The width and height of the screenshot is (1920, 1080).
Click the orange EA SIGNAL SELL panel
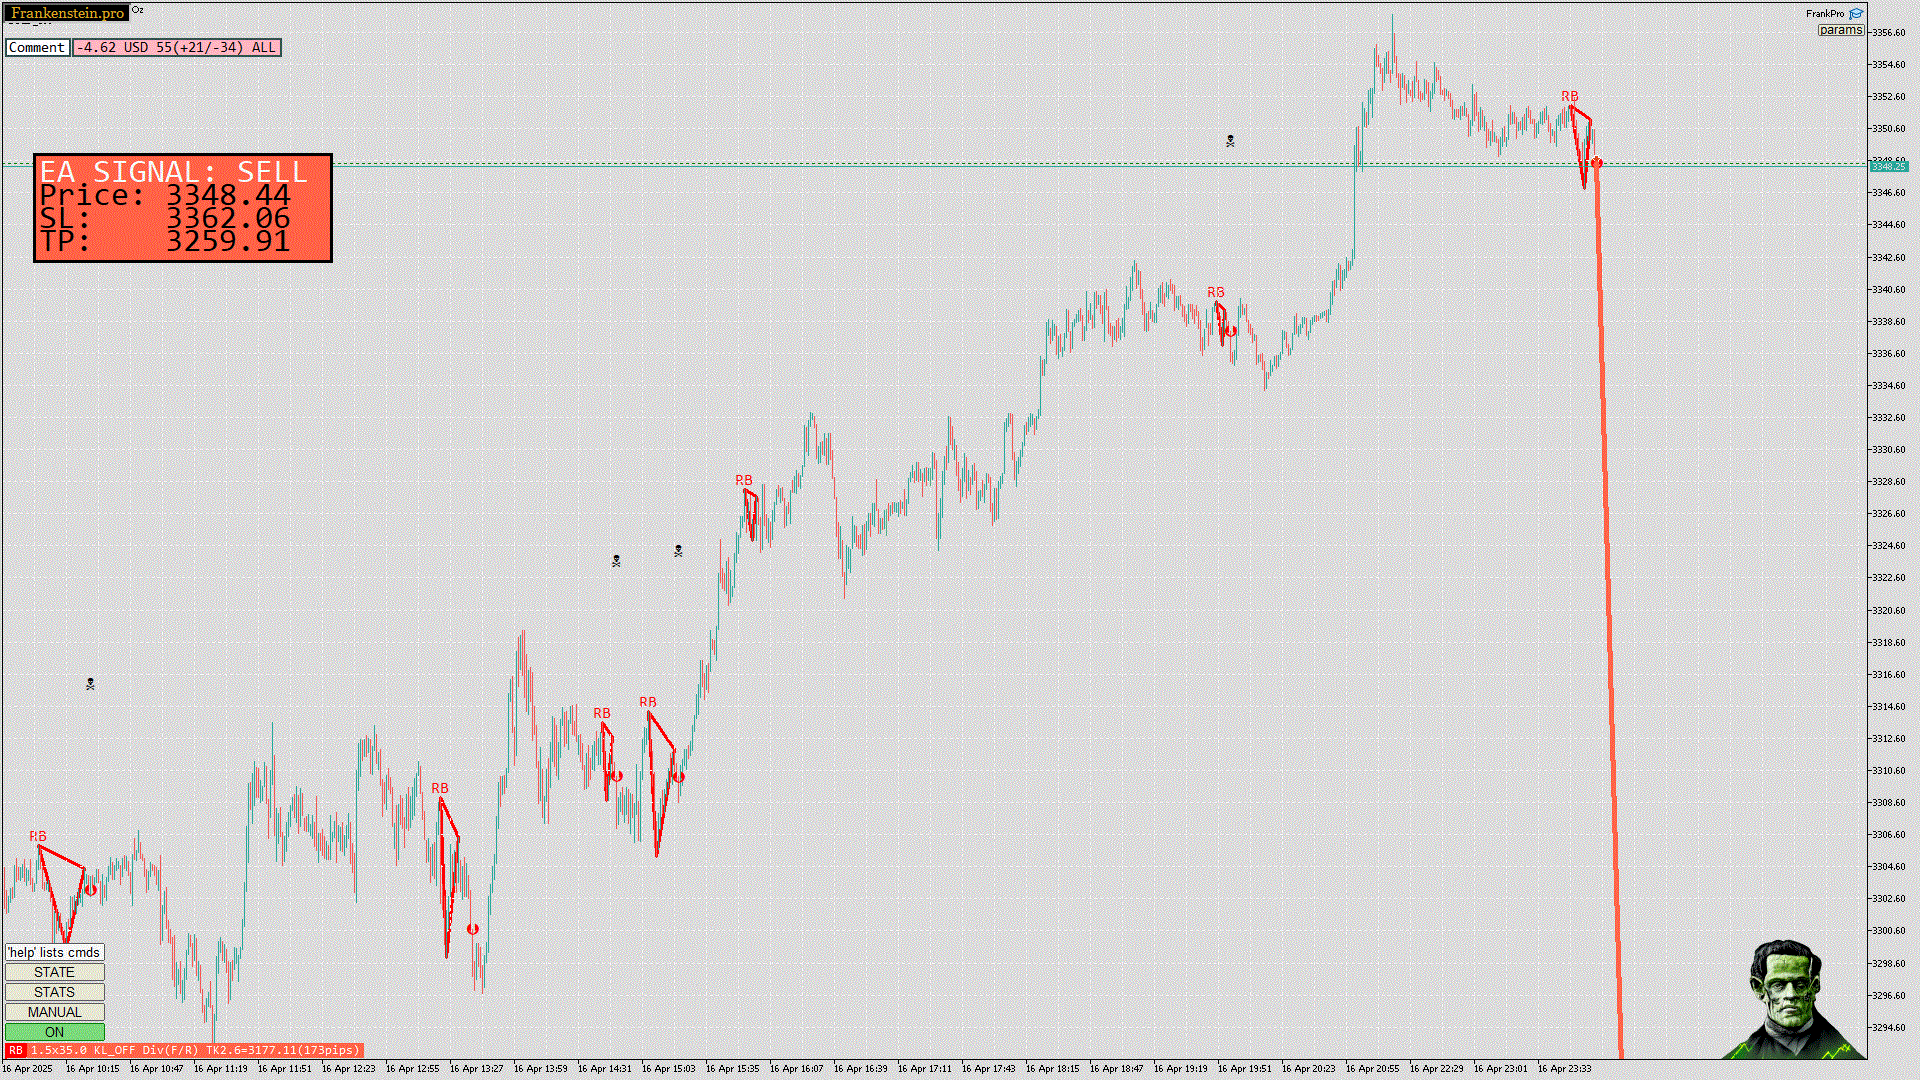pyautogui.click(x=183, y=208)
